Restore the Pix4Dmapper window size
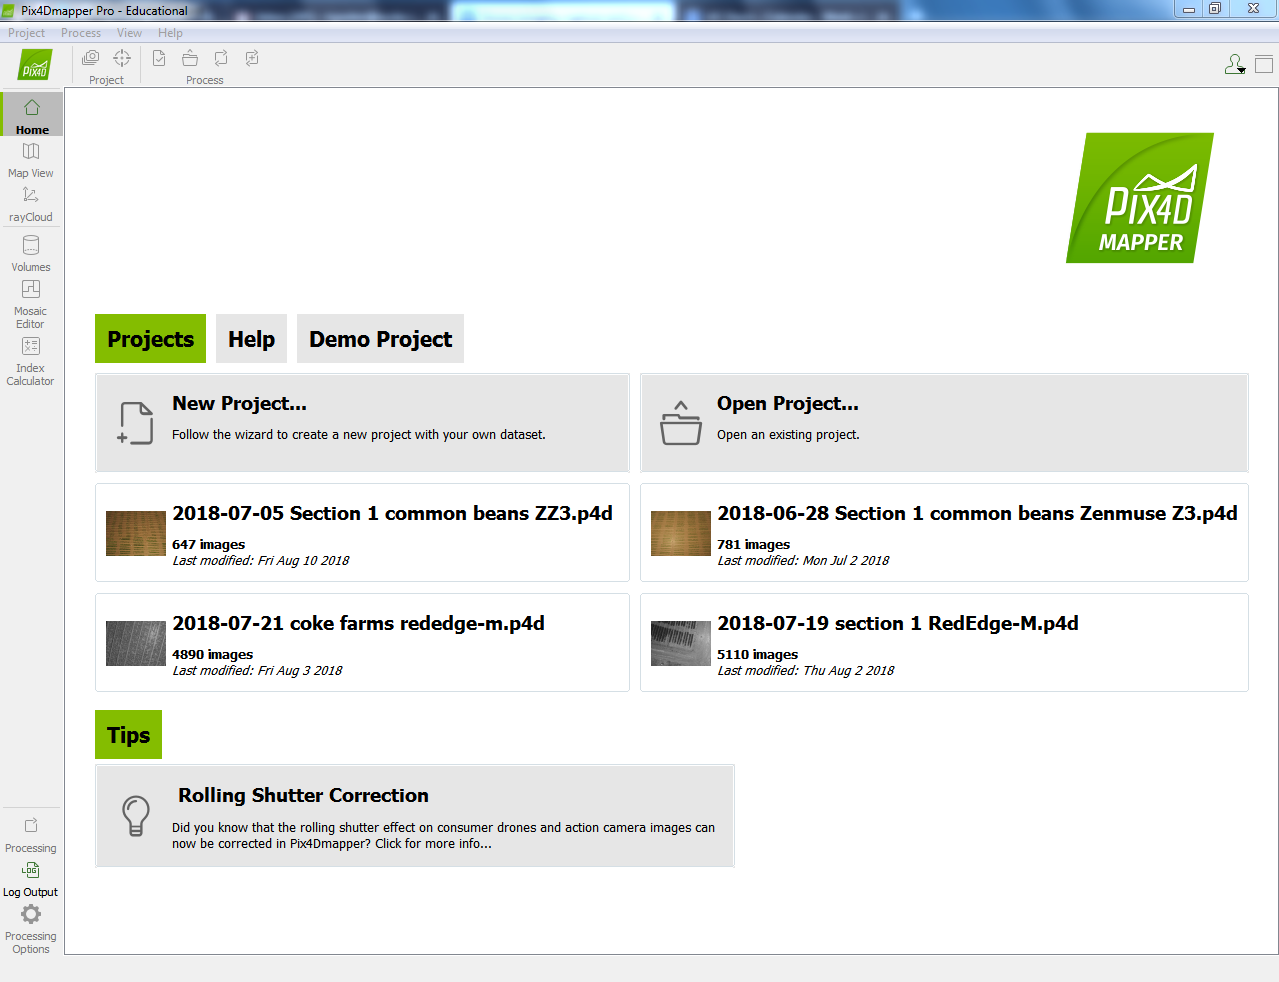 click(1215, 9)
